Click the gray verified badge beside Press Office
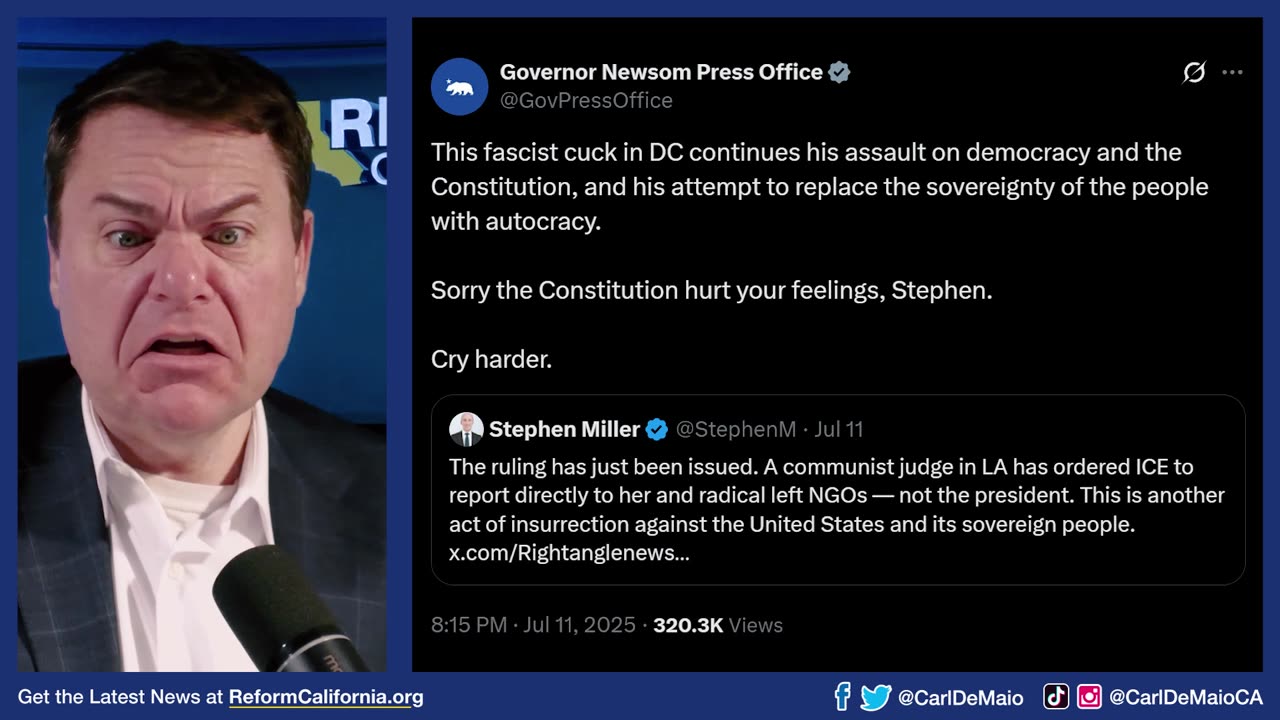Screen dimensions: 1280x720 [839, 72]
